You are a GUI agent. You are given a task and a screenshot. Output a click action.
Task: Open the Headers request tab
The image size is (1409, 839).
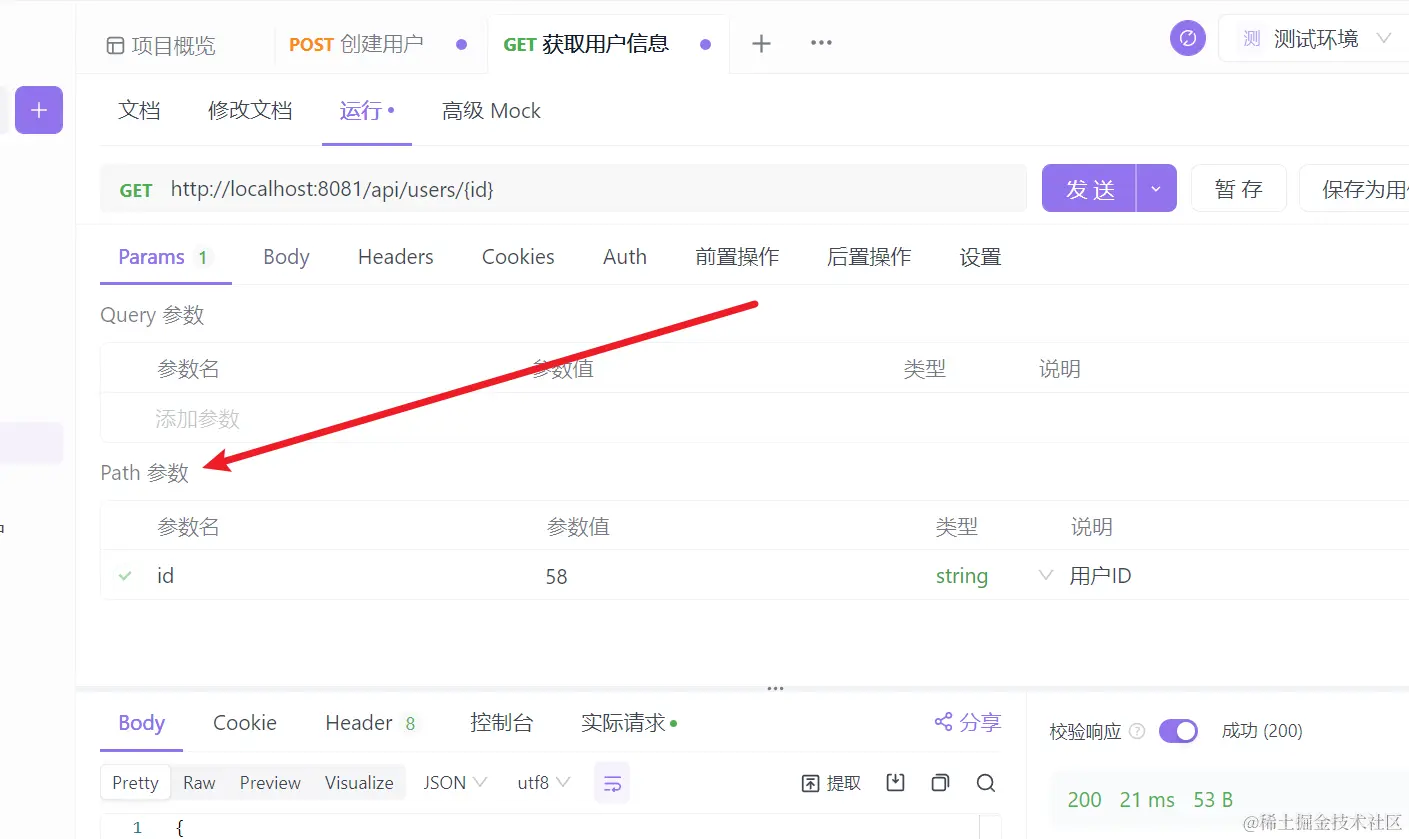click(x=396, y=257)
